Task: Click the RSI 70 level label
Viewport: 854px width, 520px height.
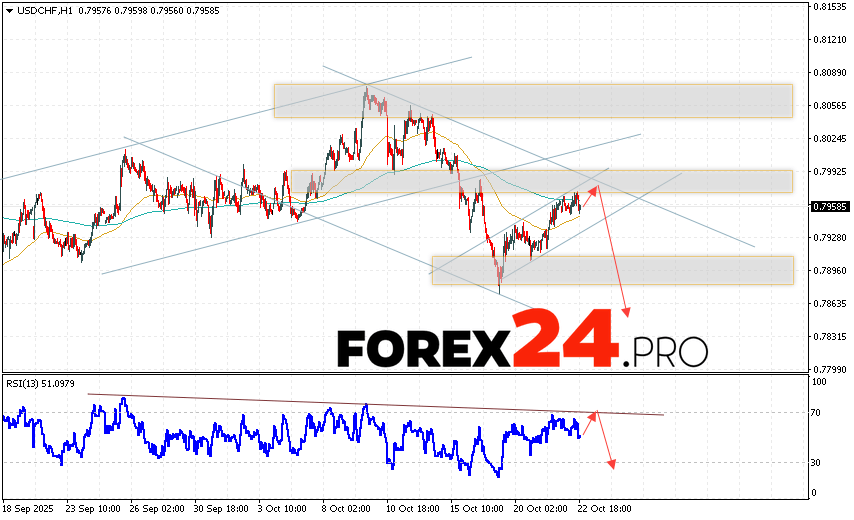Action: 816,412
